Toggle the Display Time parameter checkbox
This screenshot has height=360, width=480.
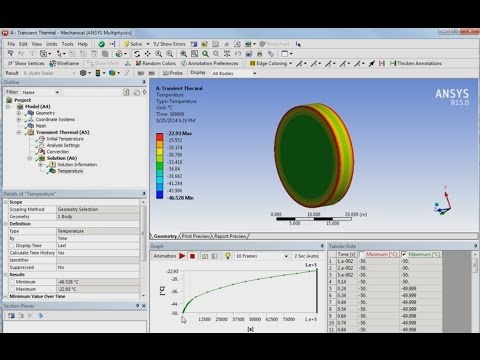(12, 246)
